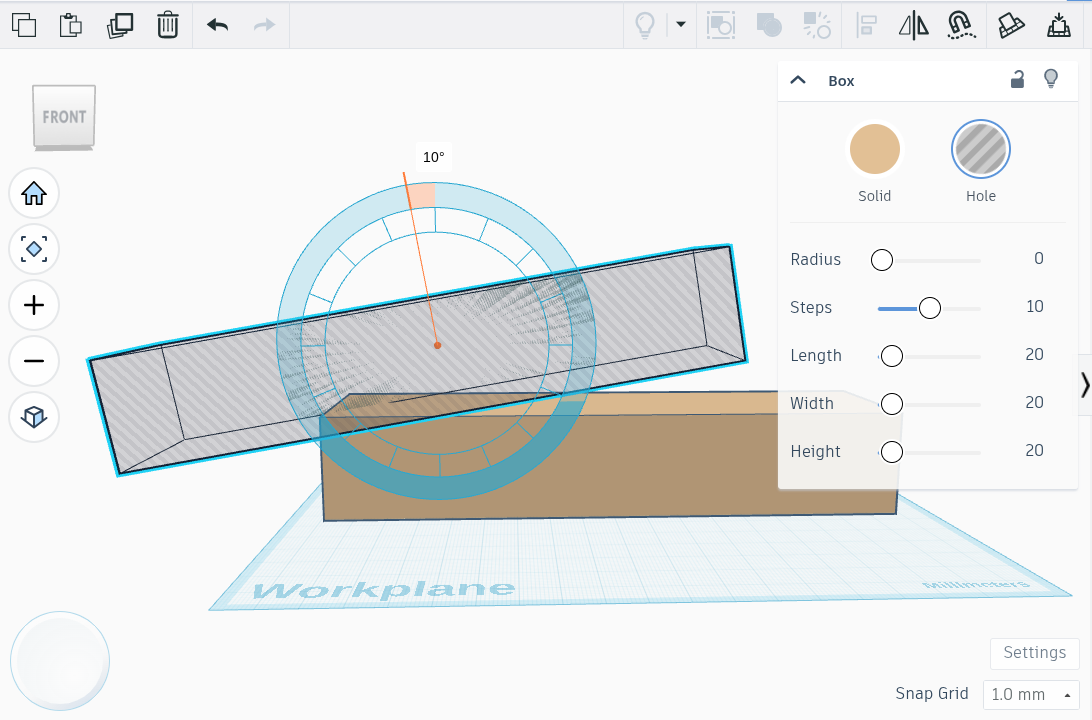Click the Steps slider handle
This screenshot has height=720, width=1092.
[930, 308]
